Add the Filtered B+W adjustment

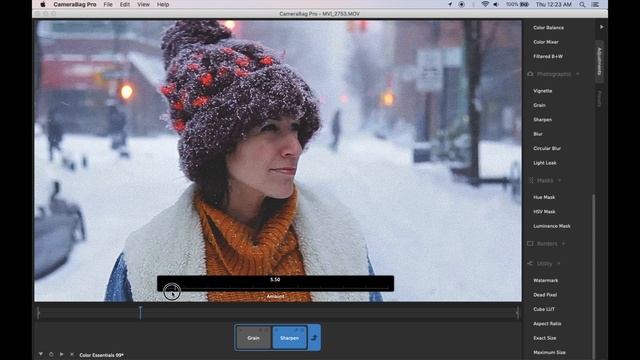point(548,56)
